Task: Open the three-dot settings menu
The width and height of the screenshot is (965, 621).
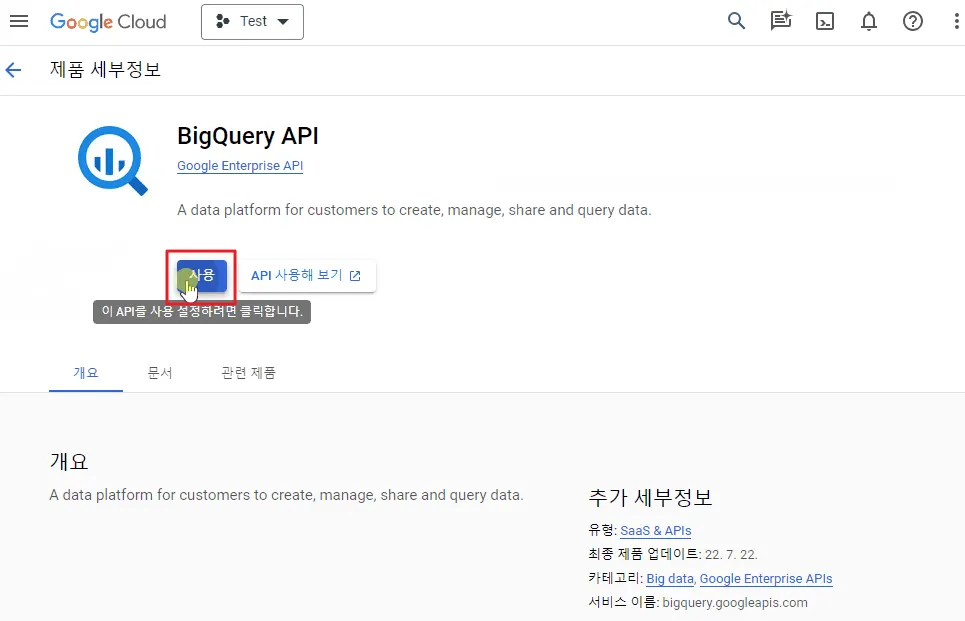Action: click(x=956, y=22)
